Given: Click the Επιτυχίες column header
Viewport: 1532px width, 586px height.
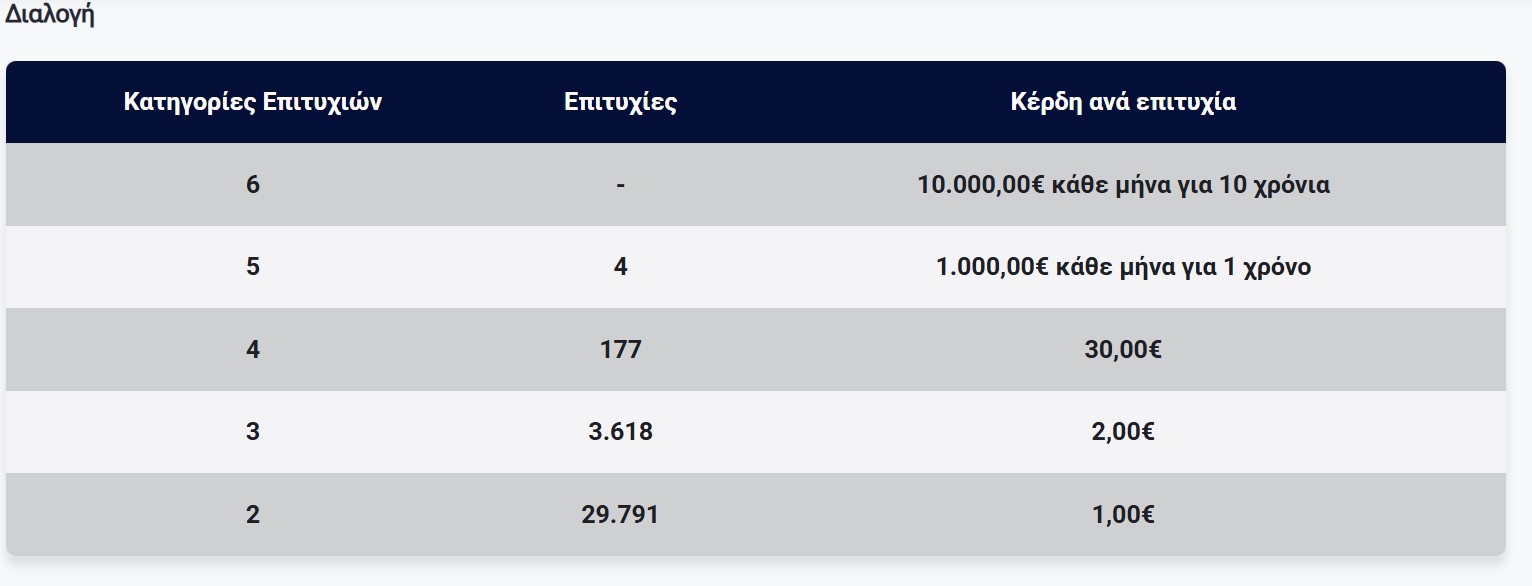Looking at the screenshot, I should [x=620, y=102].
